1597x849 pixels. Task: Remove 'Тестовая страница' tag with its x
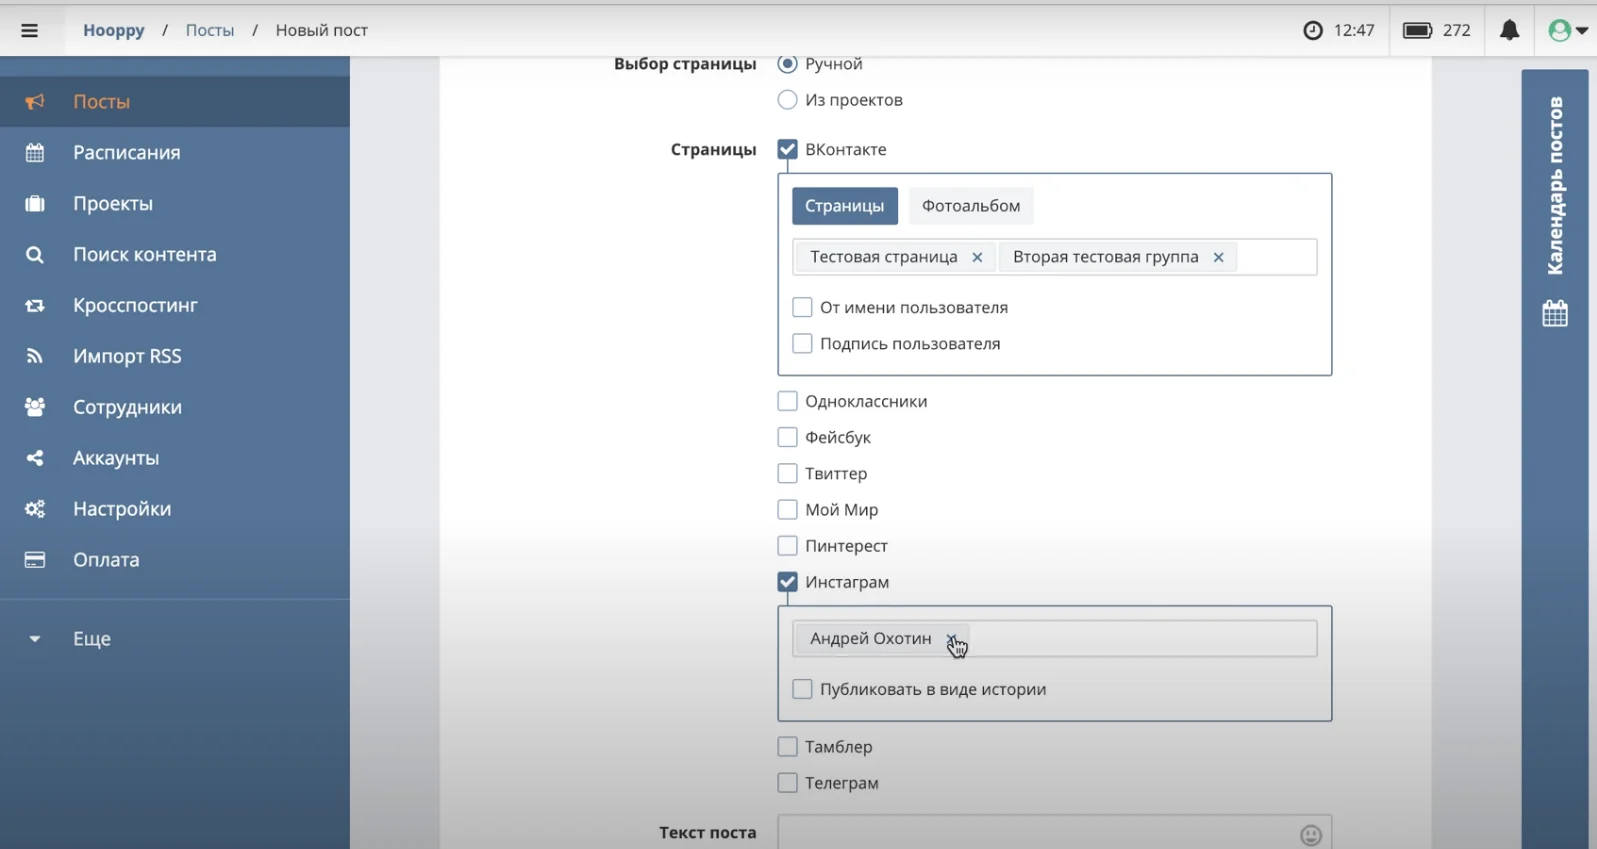(977, 258)
